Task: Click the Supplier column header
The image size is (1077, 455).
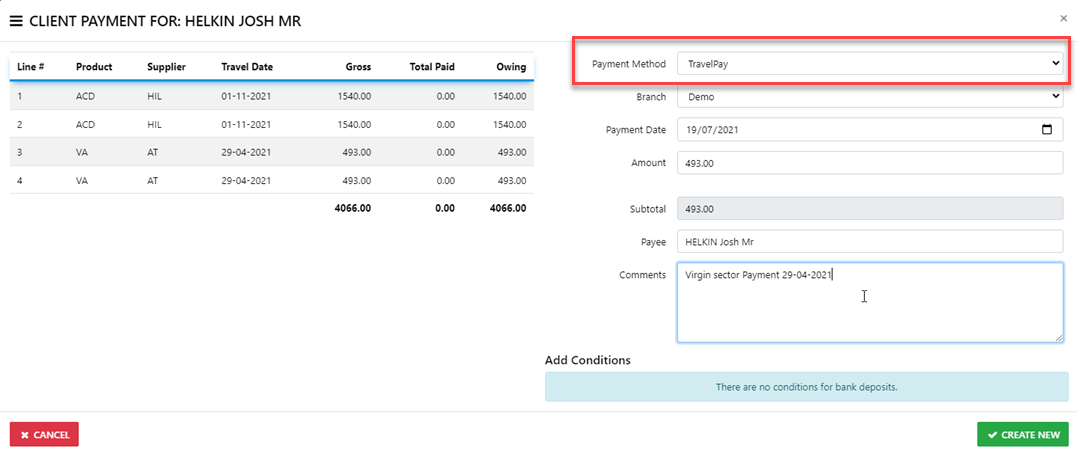Action: tap(166, 67)
